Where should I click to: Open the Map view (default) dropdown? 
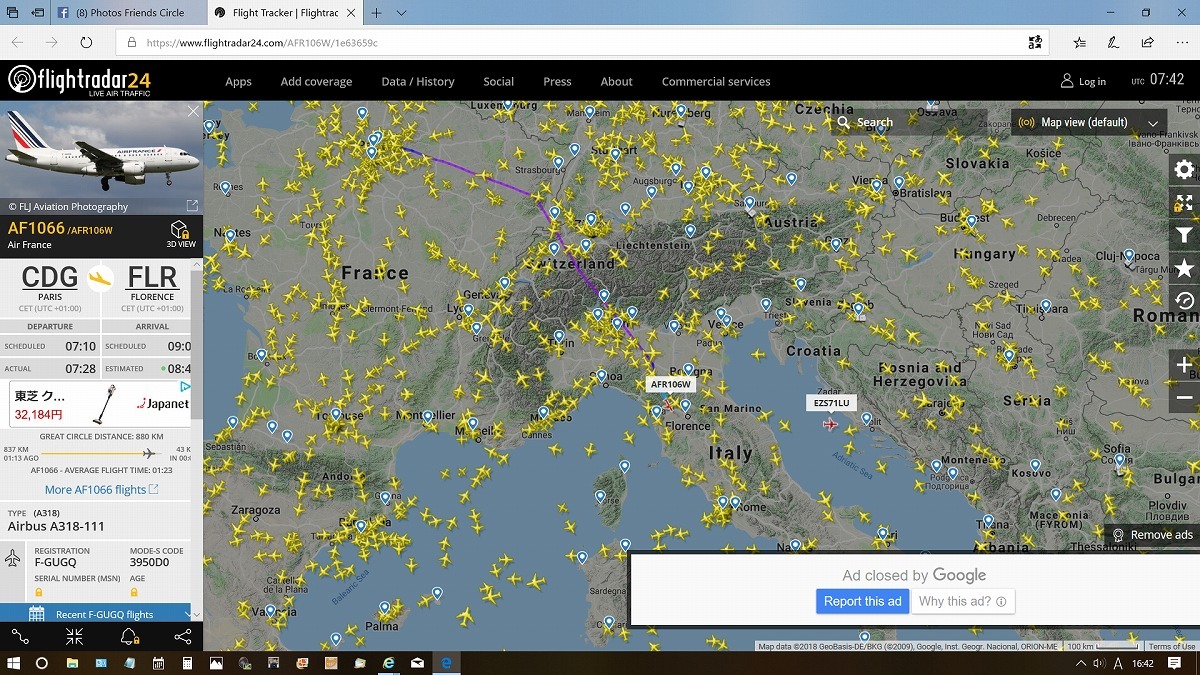pyautogui.click(x=1088, y=122)
